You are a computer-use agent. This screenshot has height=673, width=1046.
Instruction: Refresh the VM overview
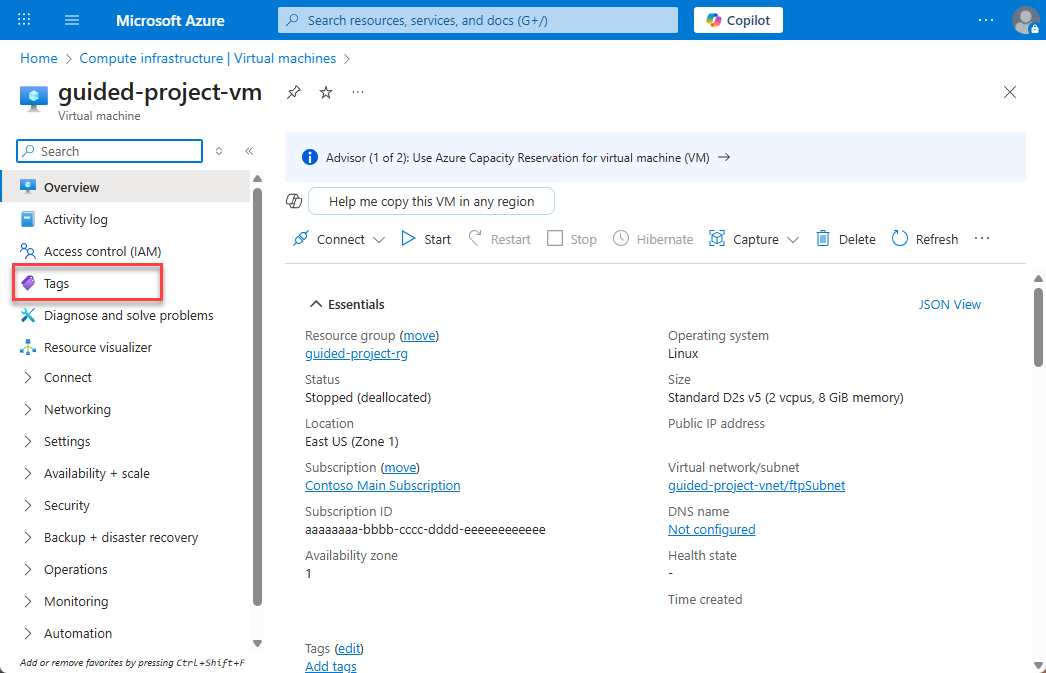(x=925, y=239)
